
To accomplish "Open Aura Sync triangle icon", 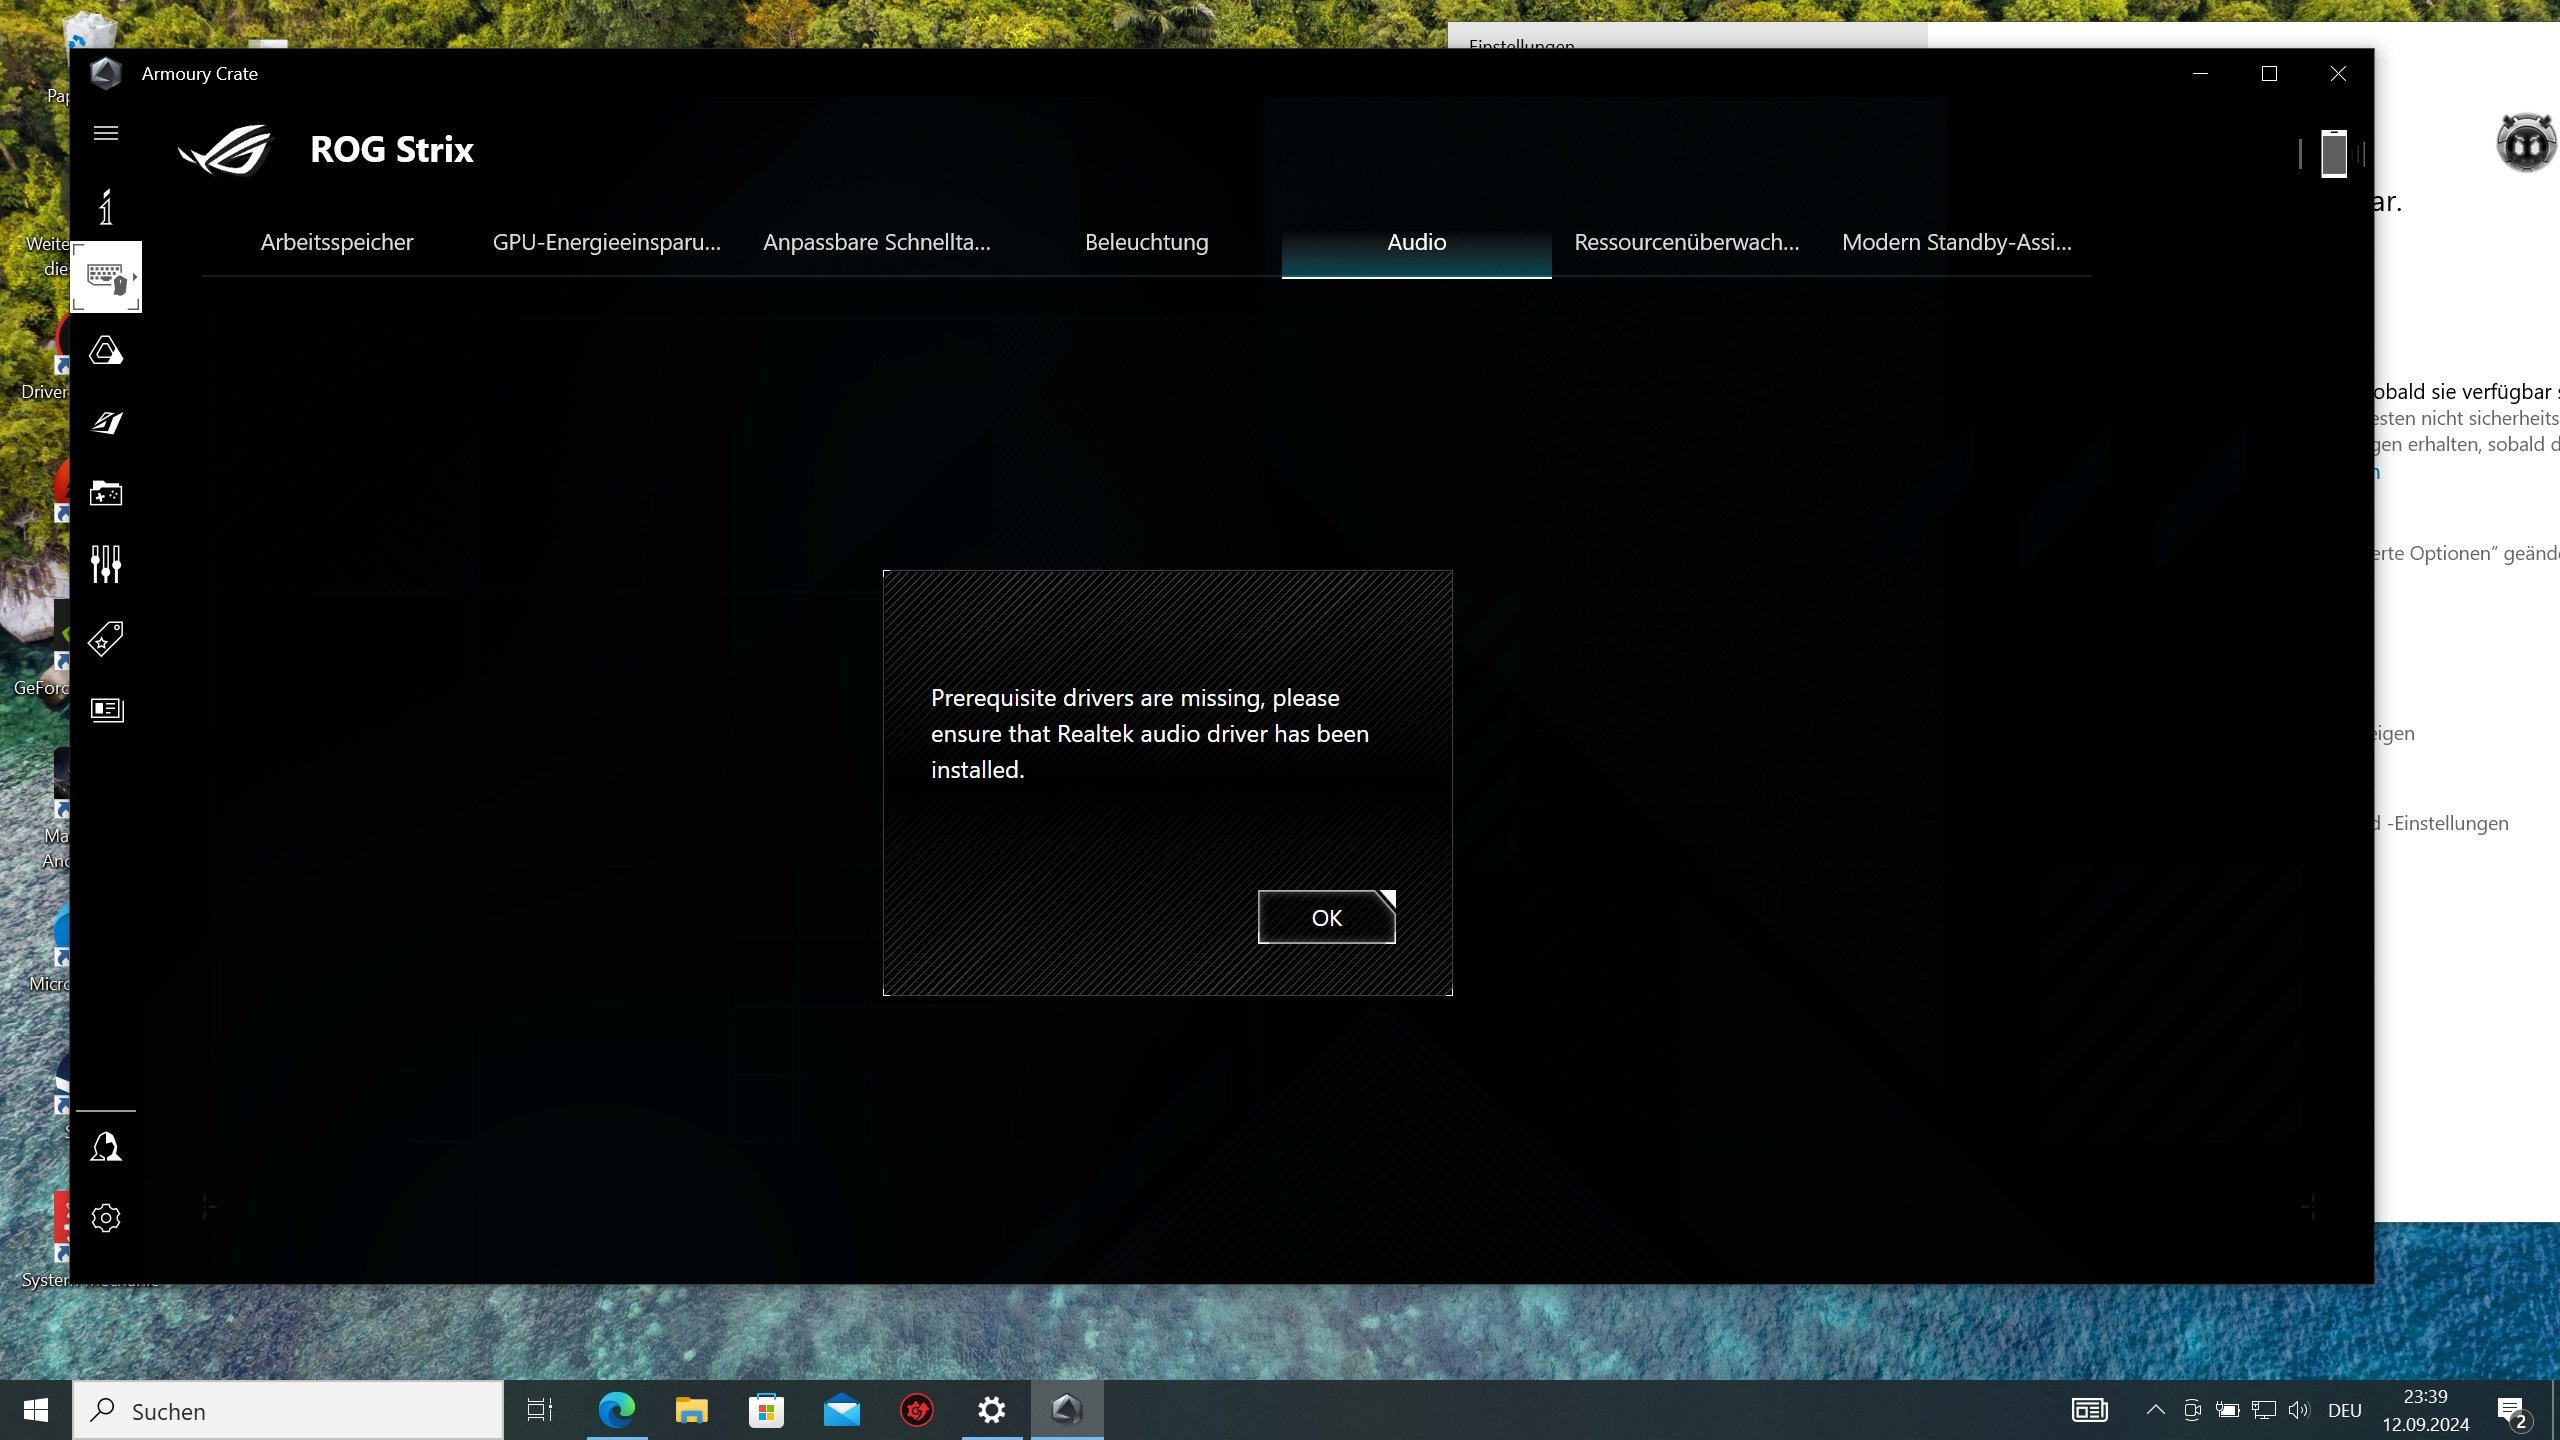I will 106,351.
